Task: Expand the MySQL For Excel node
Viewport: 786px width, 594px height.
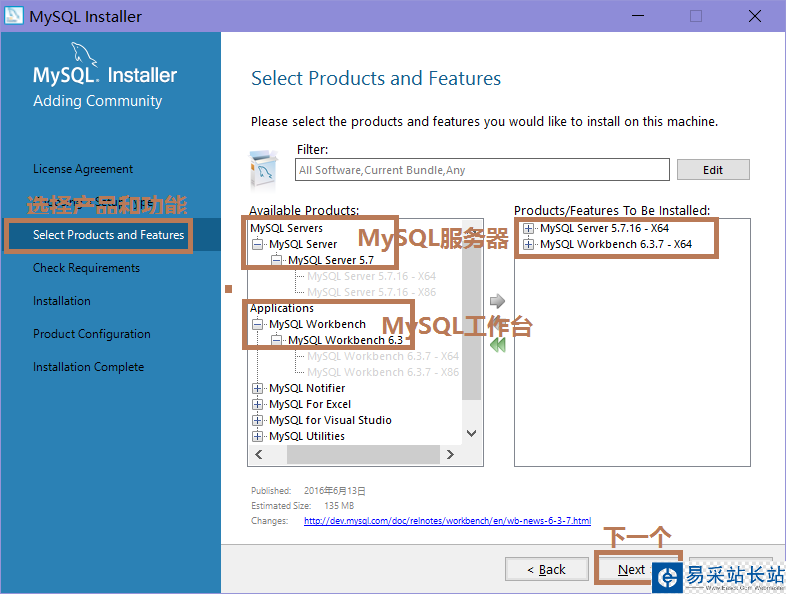Action: click(x=257, y=405)
